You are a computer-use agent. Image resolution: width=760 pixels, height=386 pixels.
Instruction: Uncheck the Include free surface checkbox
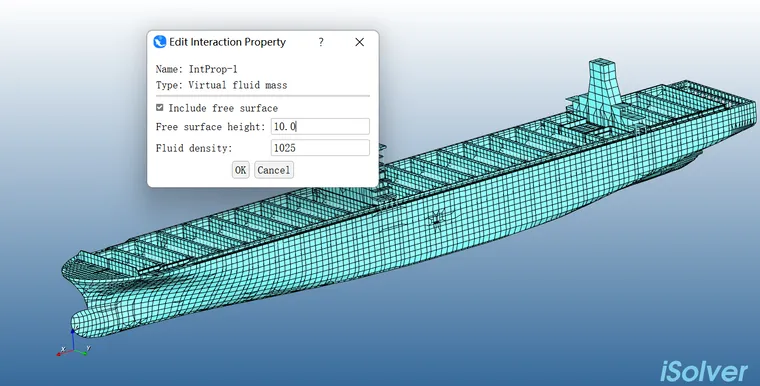[159, 108]
